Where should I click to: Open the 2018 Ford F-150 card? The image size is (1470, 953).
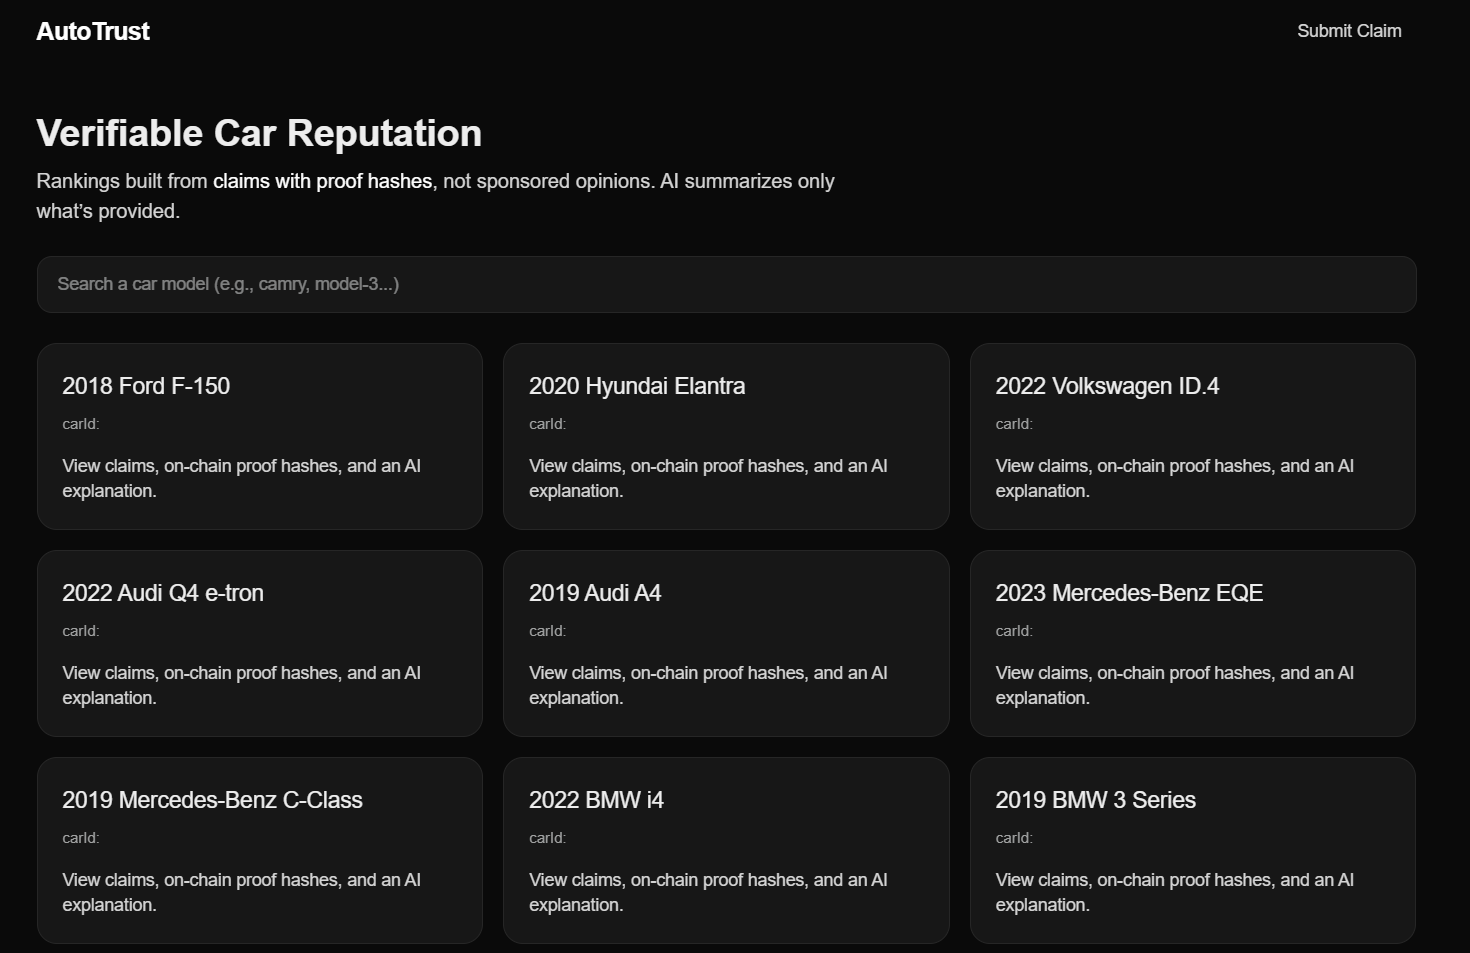click(x=260, y=437)
